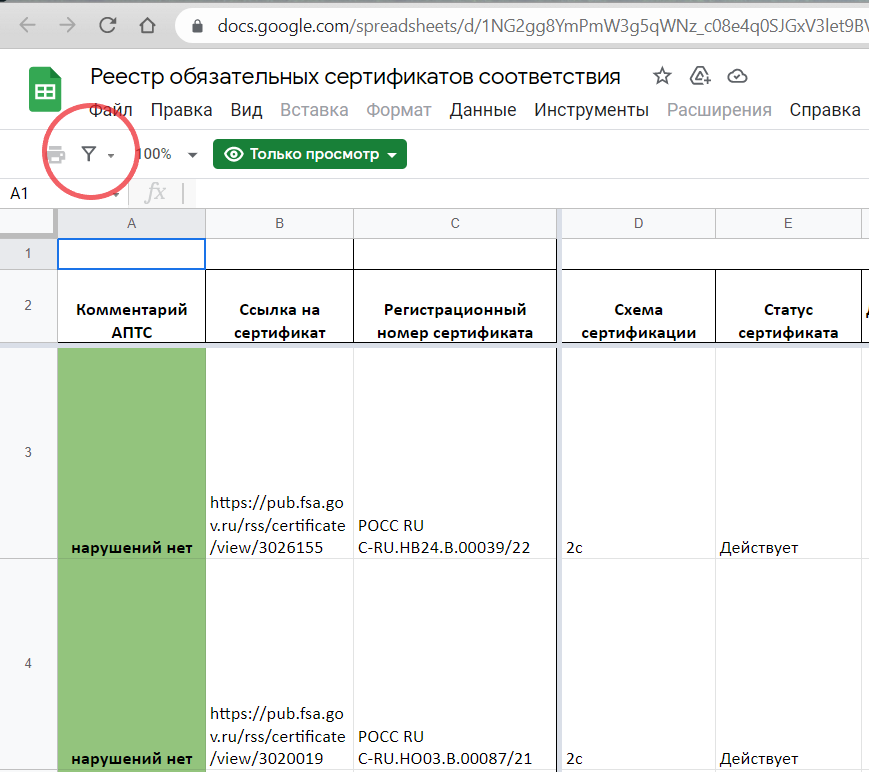Click the A1 name box

click(x=64, y=193)
